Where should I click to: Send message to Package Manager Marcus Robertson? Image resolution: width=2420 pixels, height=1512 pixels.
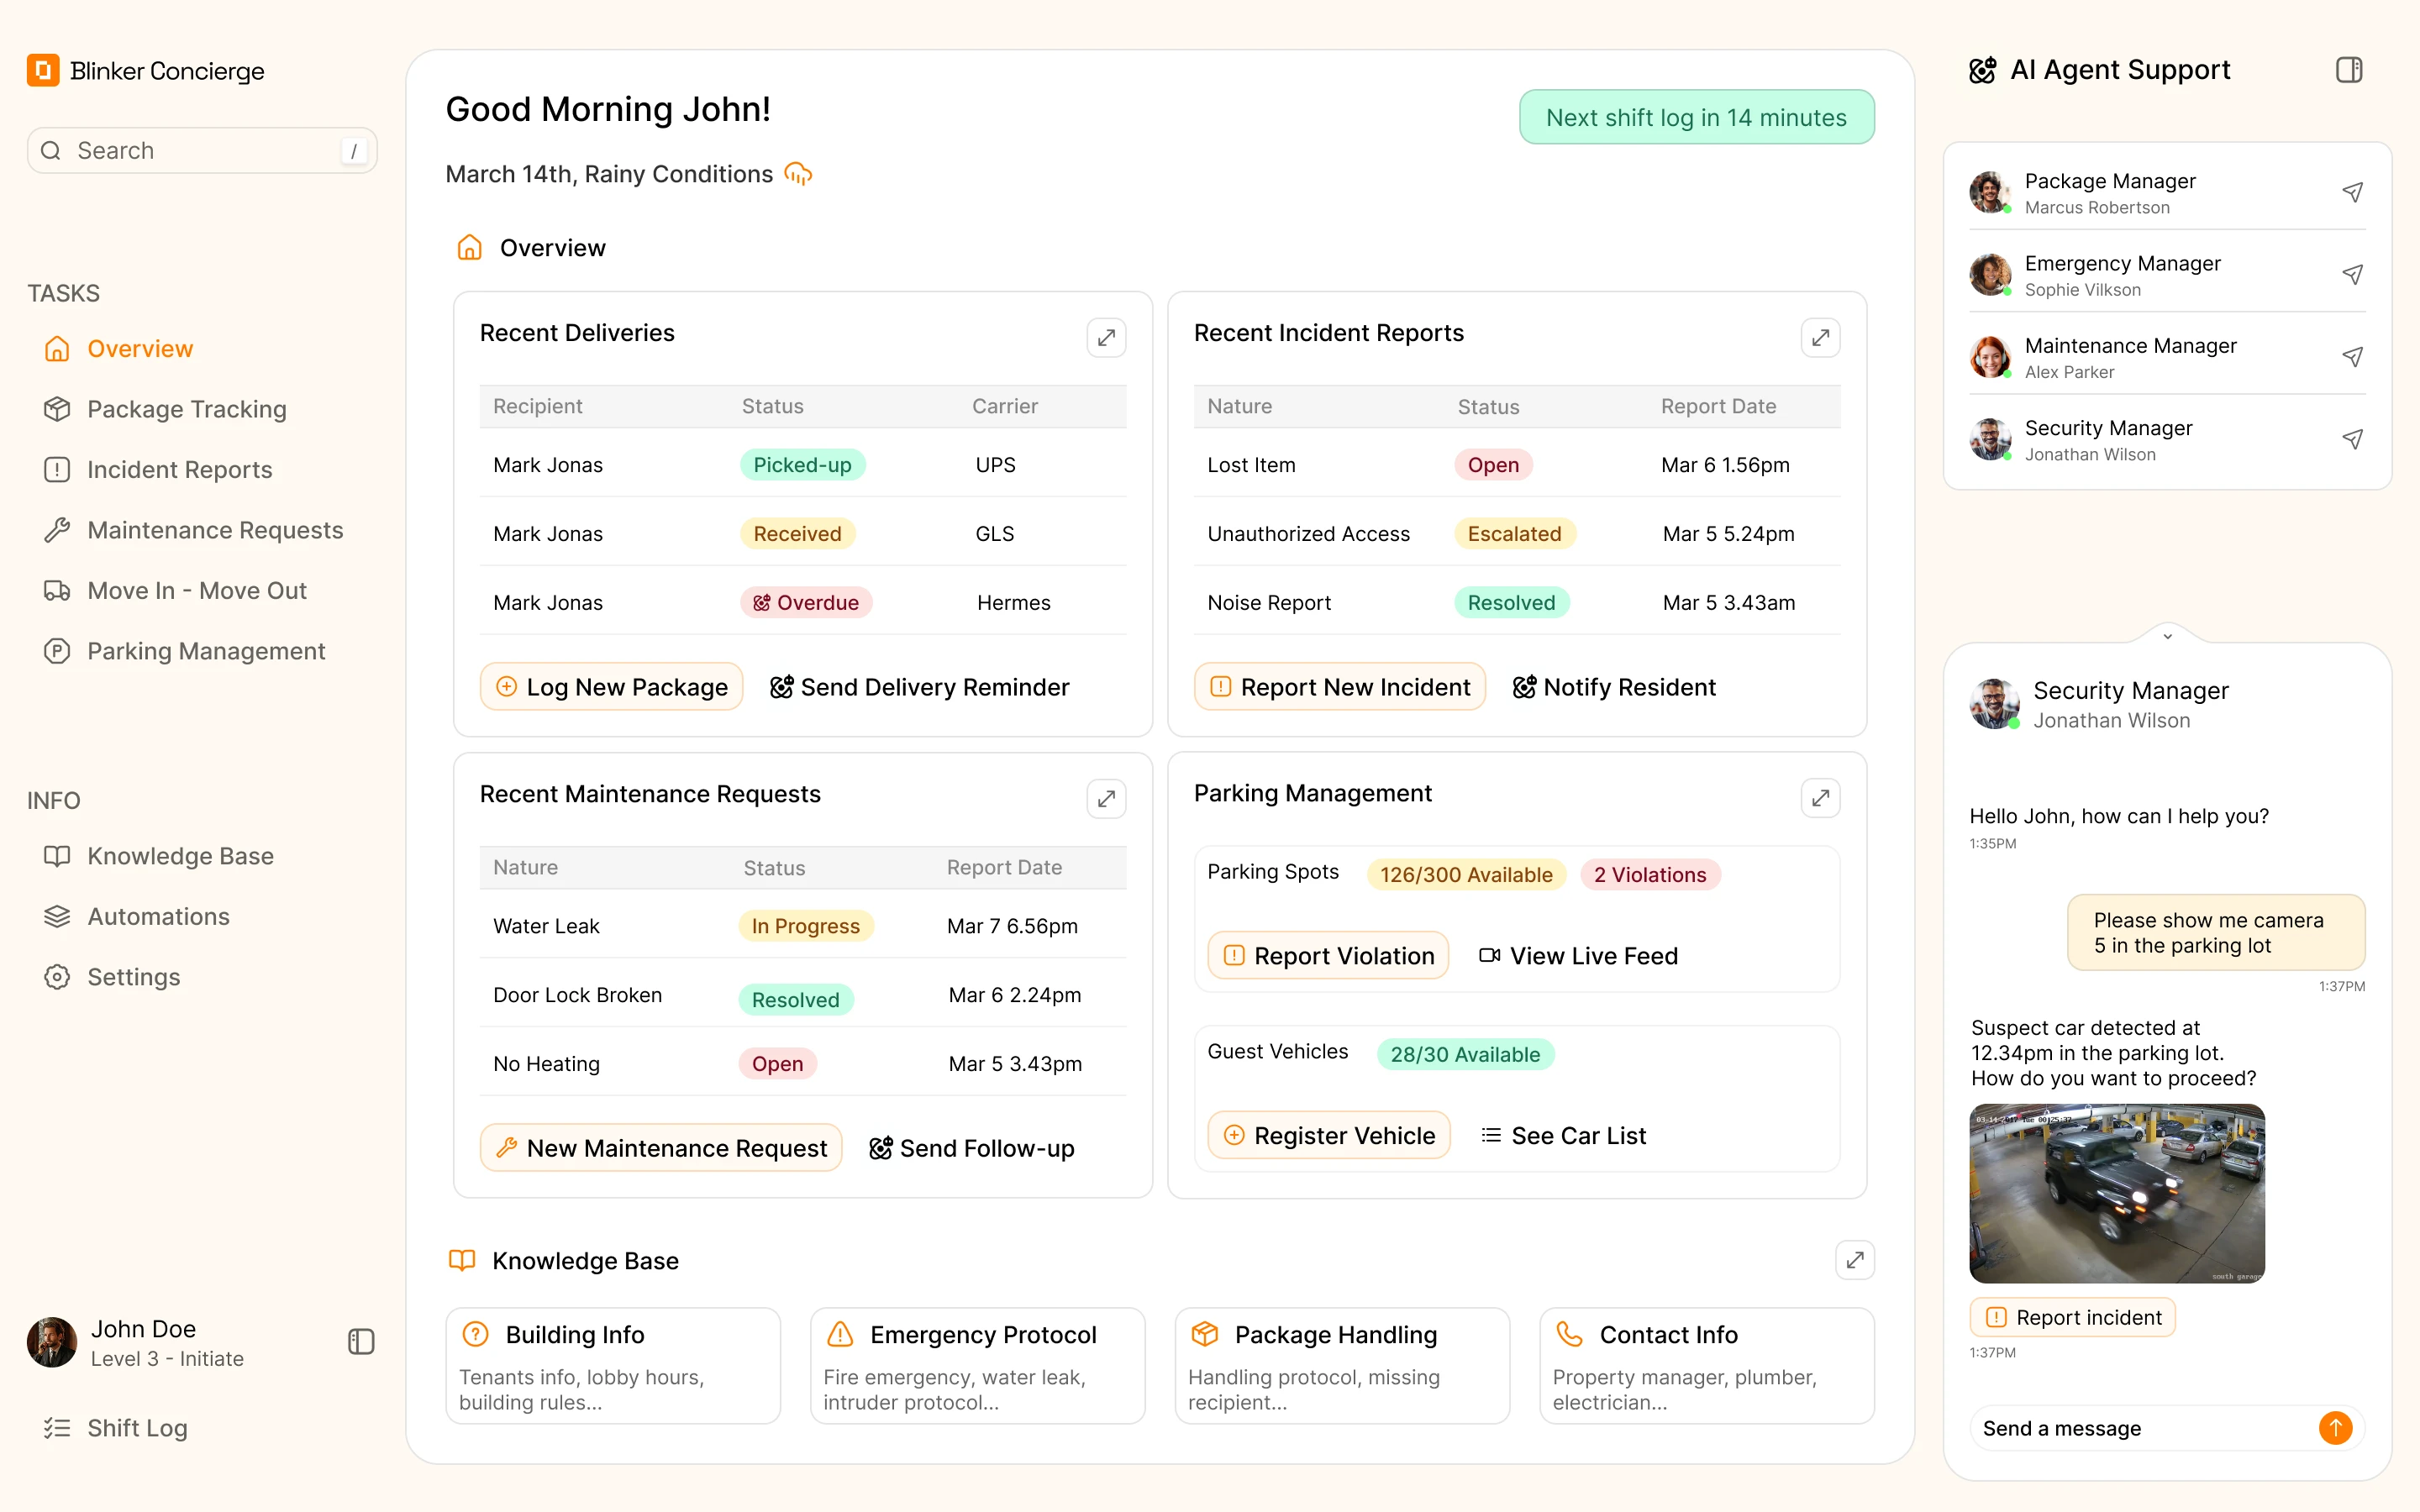pyautogui.click(x=2352, y=192)
